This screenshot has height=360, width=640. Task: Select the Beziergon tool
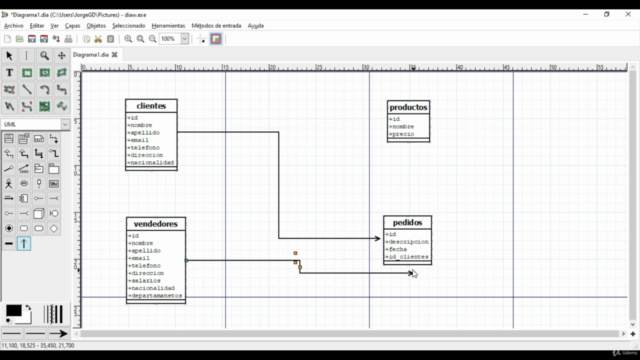click(x=9, y=89)
